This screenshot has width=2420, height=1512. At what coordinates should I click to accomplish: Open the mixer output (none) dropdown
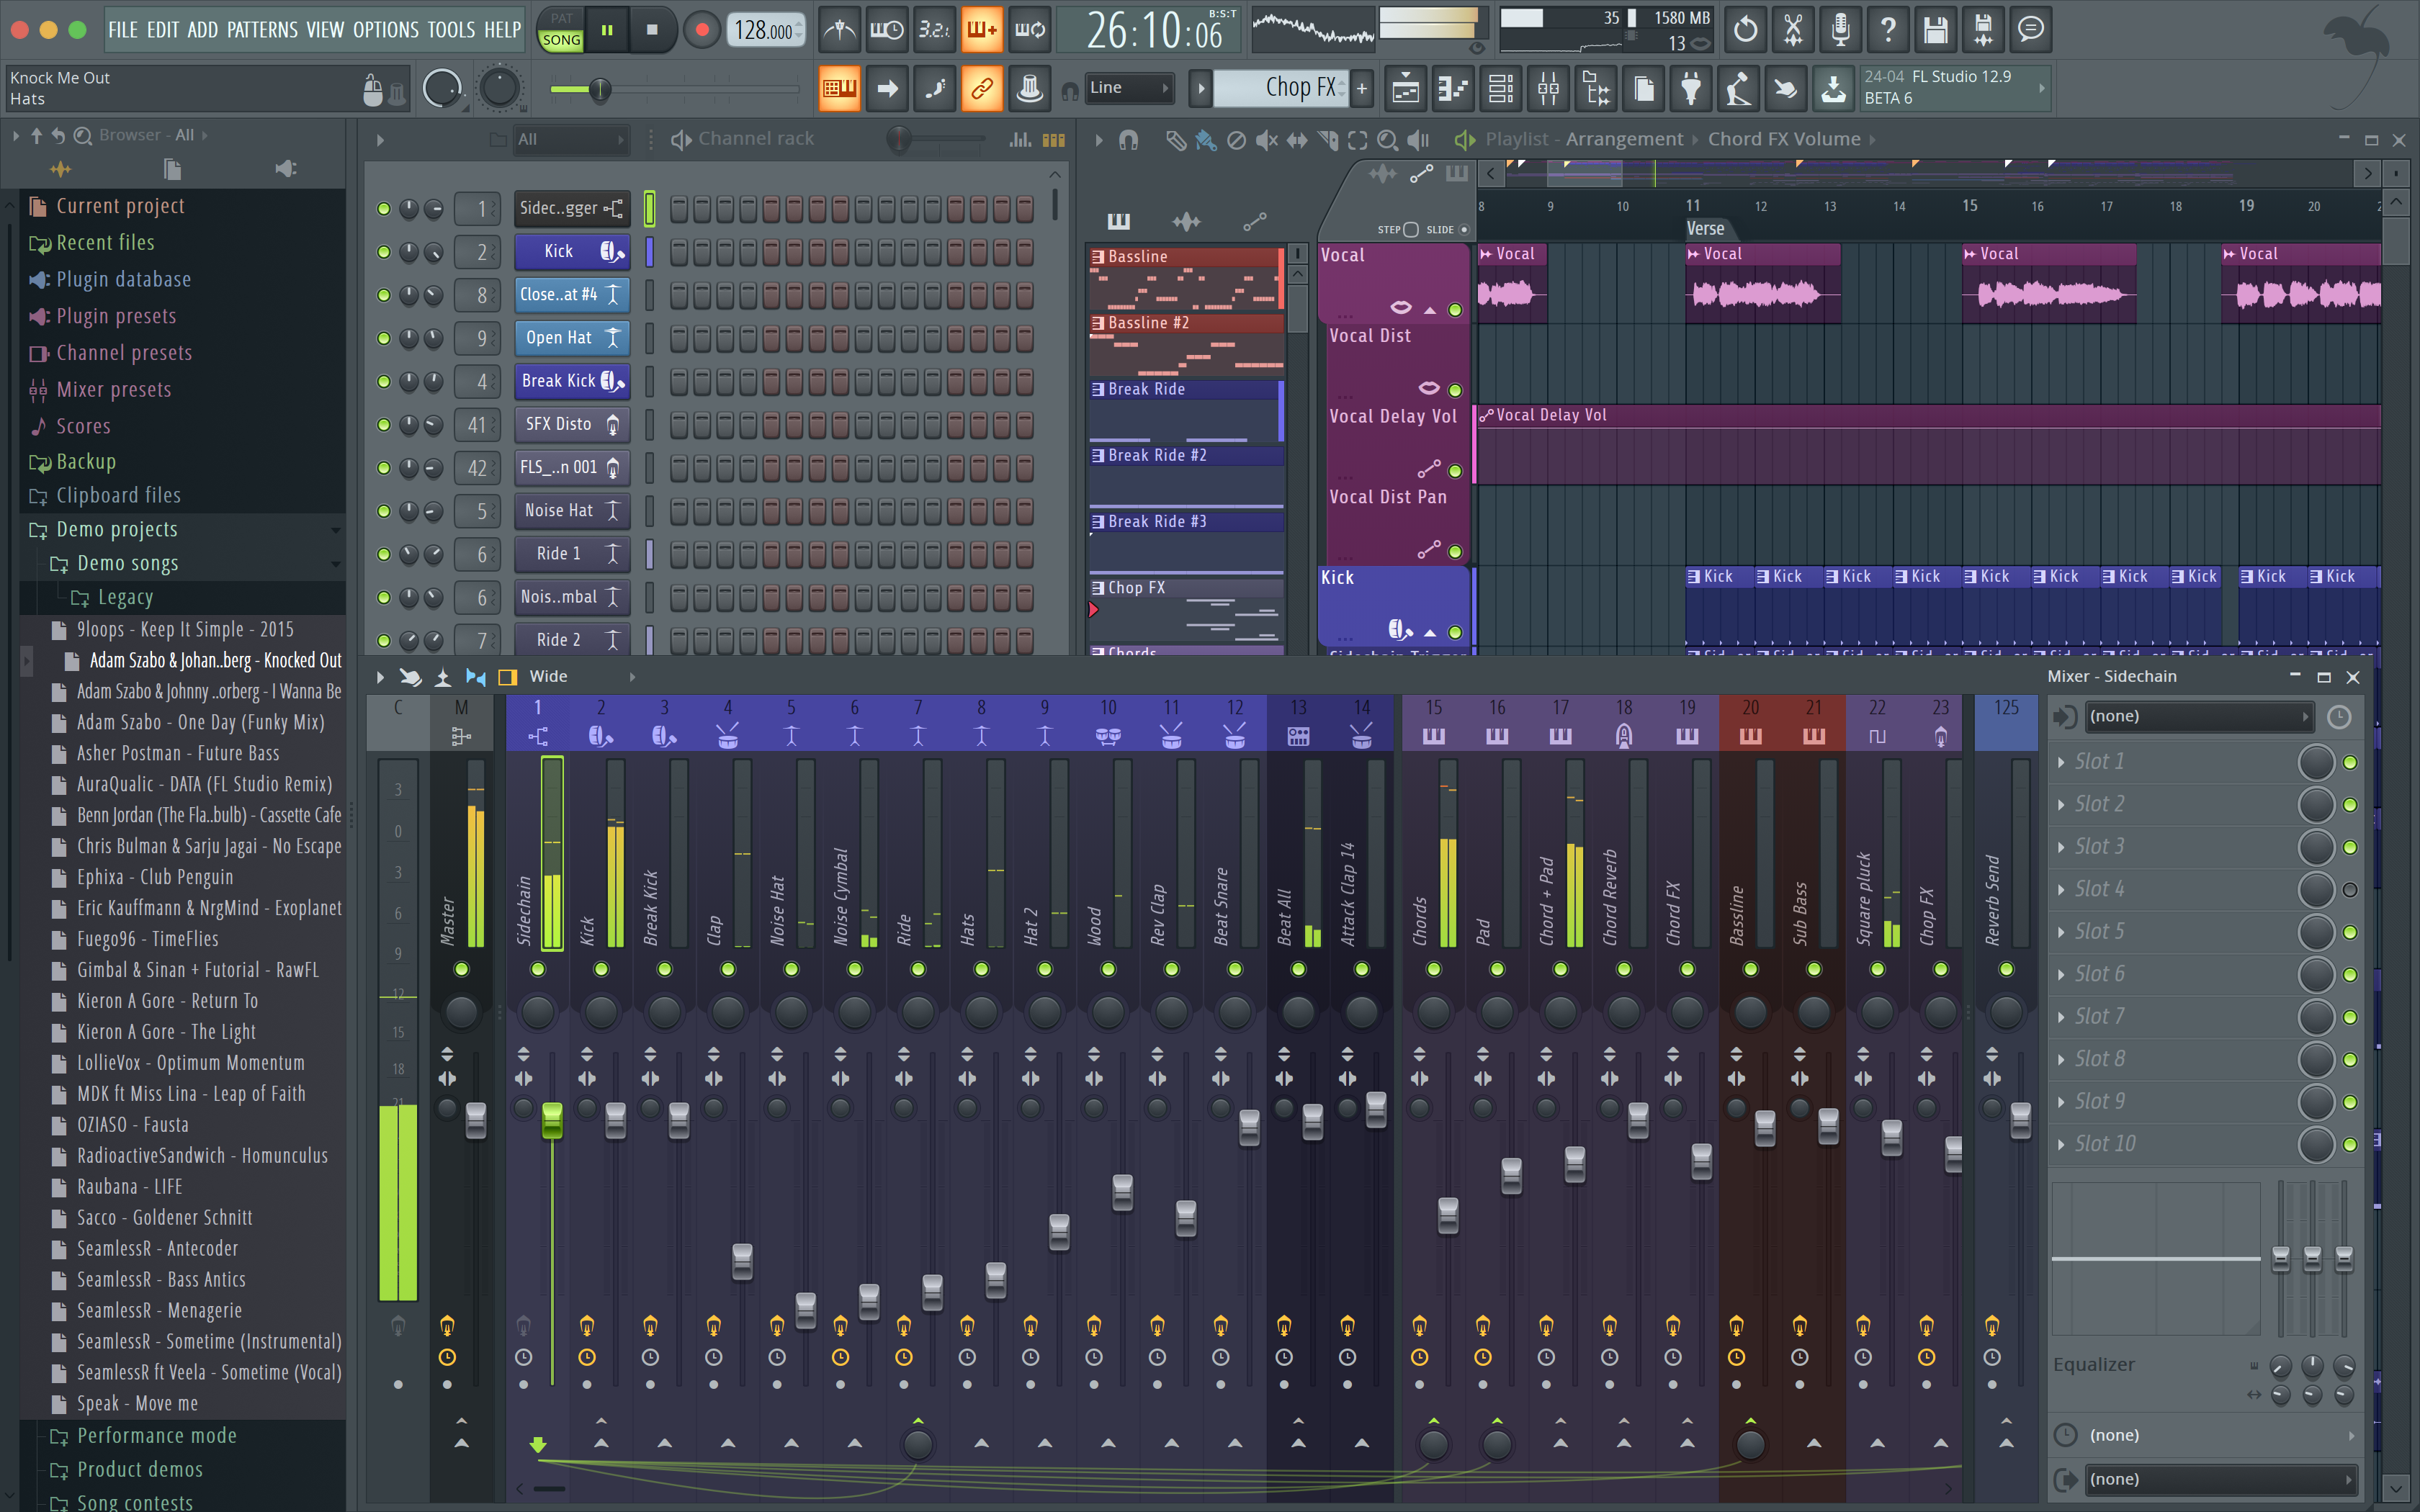2221,1479
